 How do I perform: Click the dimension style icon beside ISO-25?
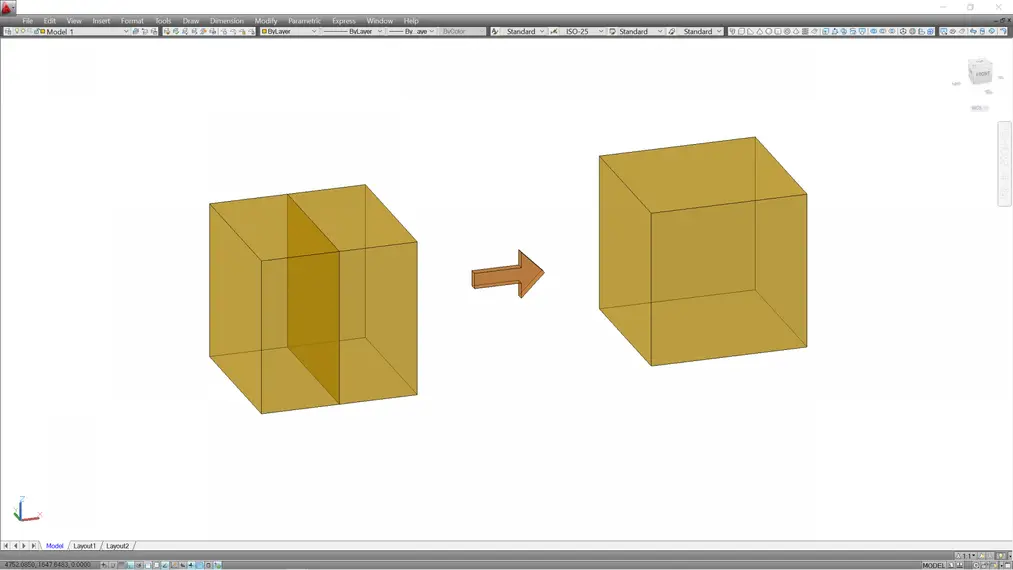click(x=554, y=32)
